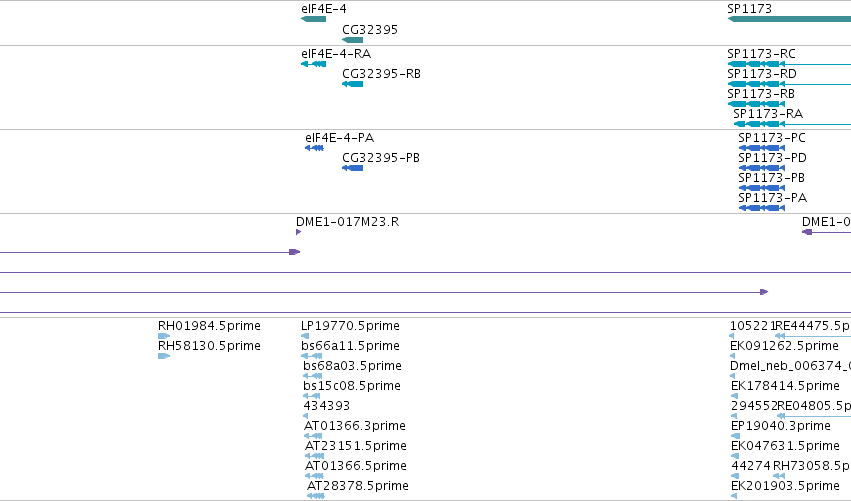Select the light-blue arrow beneath RH58130.5prime
Viewport: 851px width, 501px height.
[164, 356]
